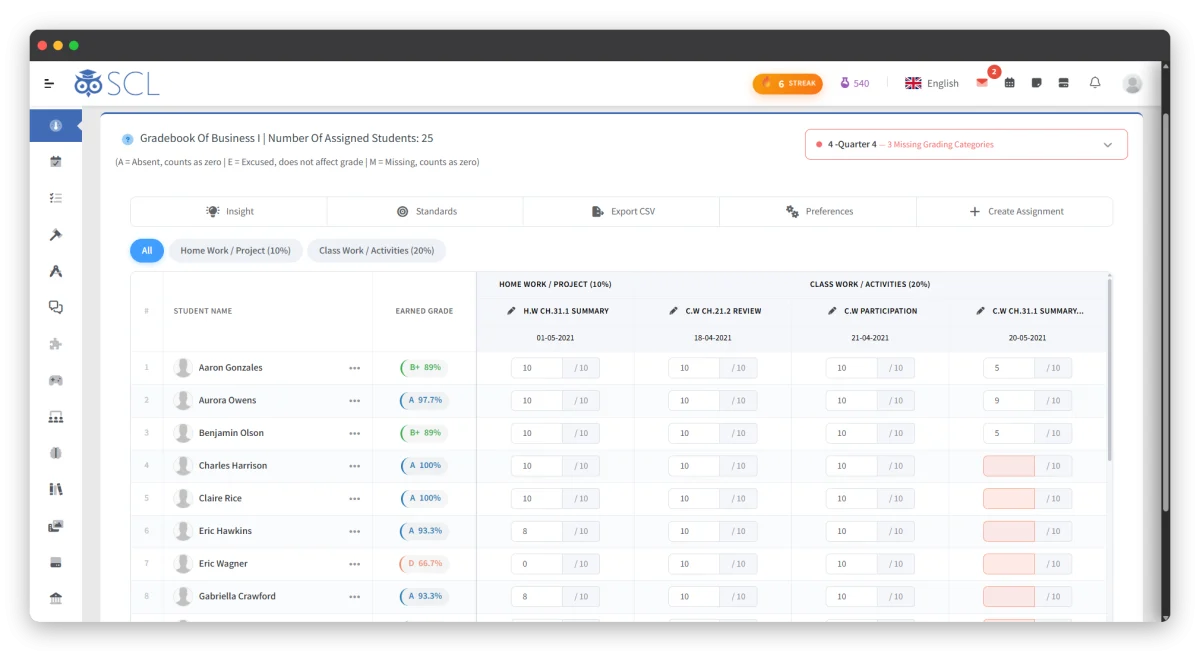The width and height of the screenshot is (1200, 651).
Task: Select the active info icon in sidebar
Action: pyautogui.click(x=56, y=126)
